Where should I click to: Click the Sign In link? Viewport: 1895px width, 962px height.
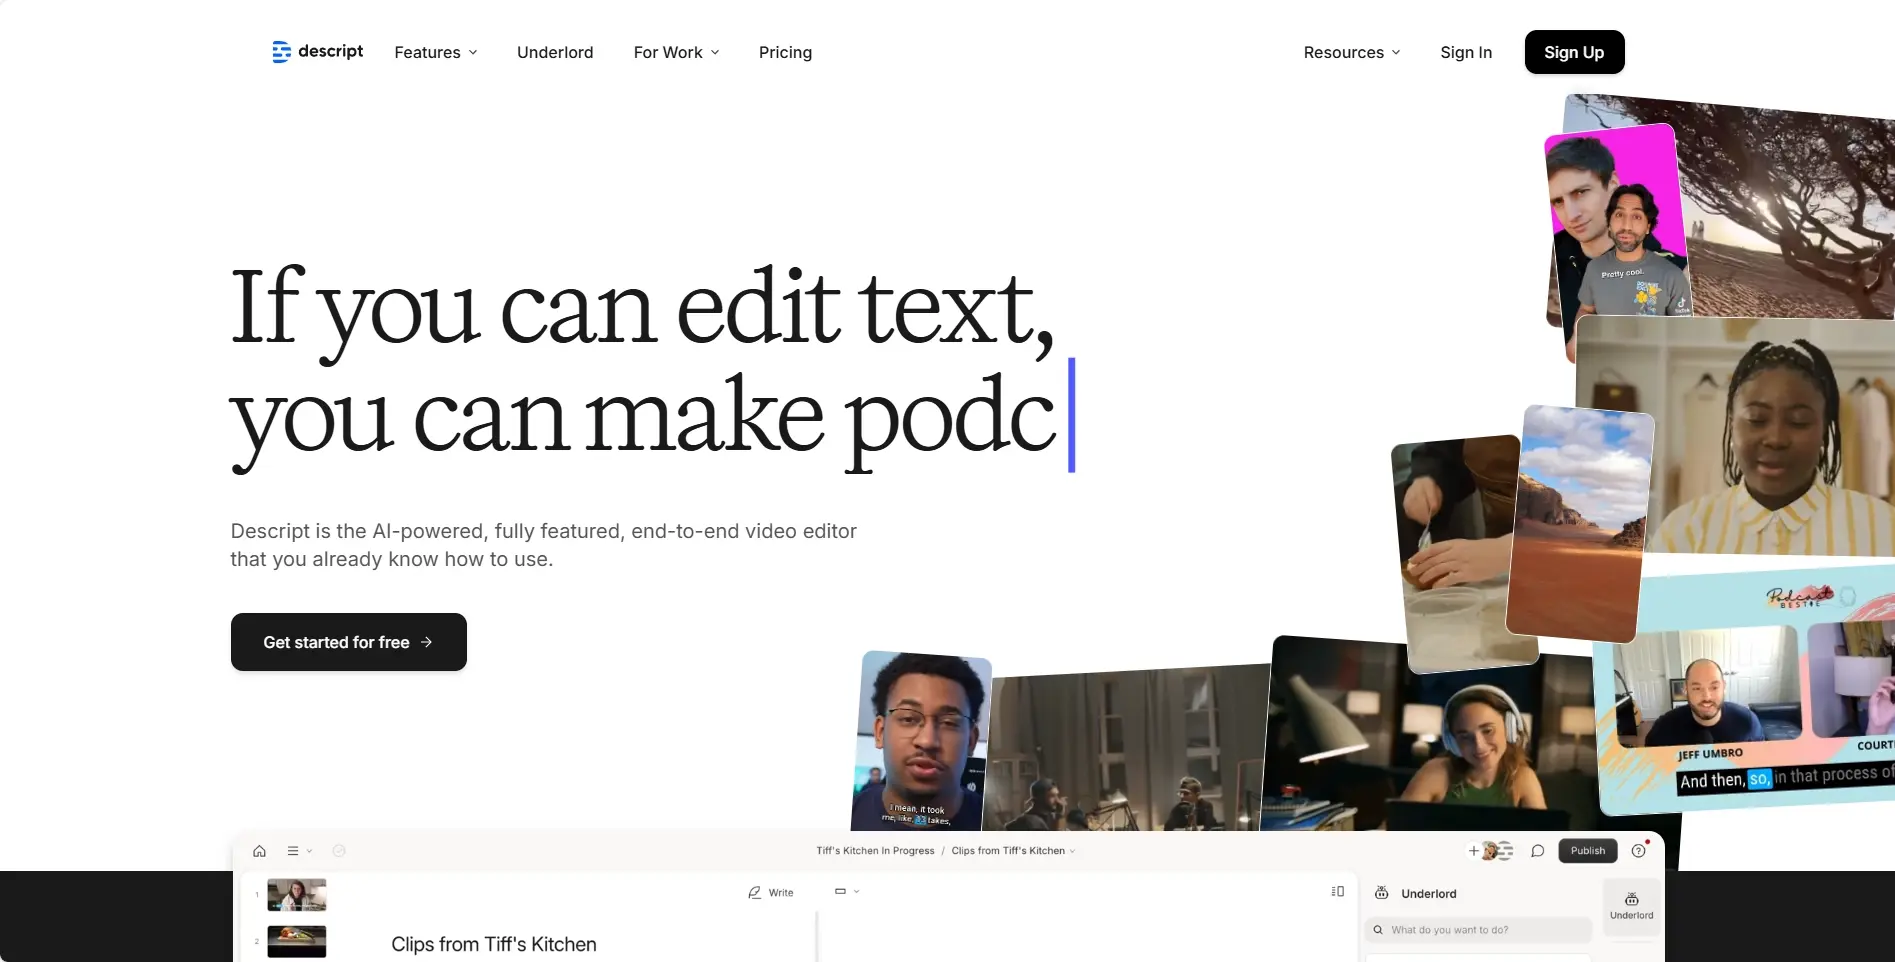click(1465, 52)
